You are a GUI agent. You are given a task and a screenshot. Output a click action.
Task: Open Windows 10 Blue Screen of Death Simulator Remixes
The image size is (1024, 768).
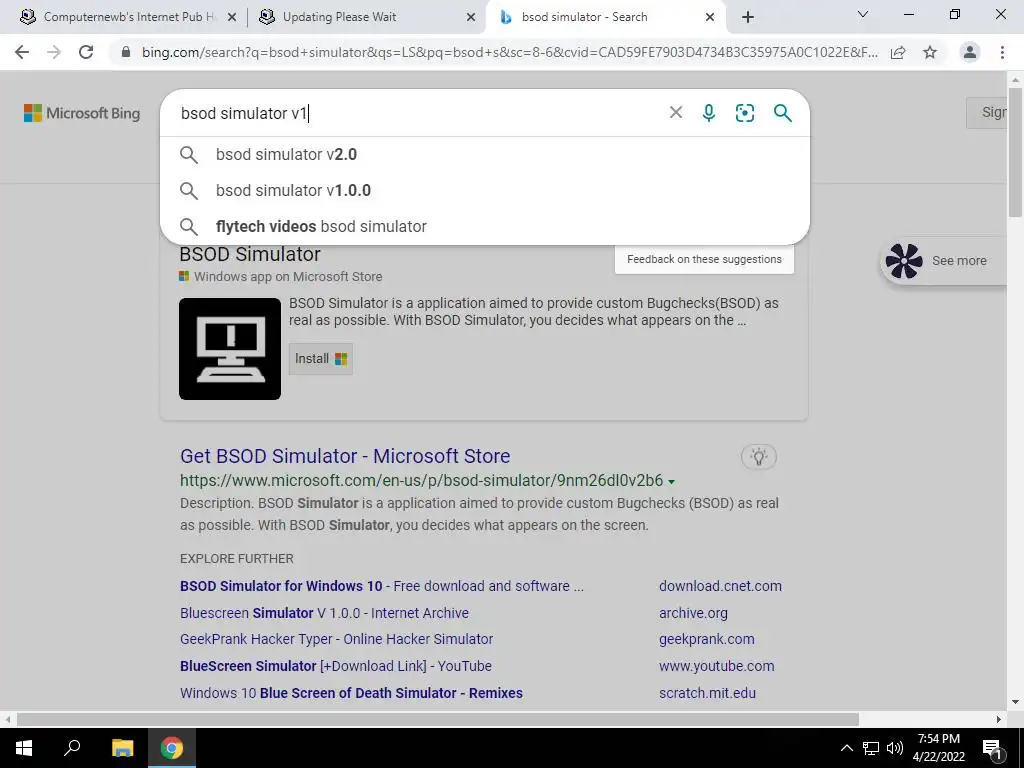(351, 693)
